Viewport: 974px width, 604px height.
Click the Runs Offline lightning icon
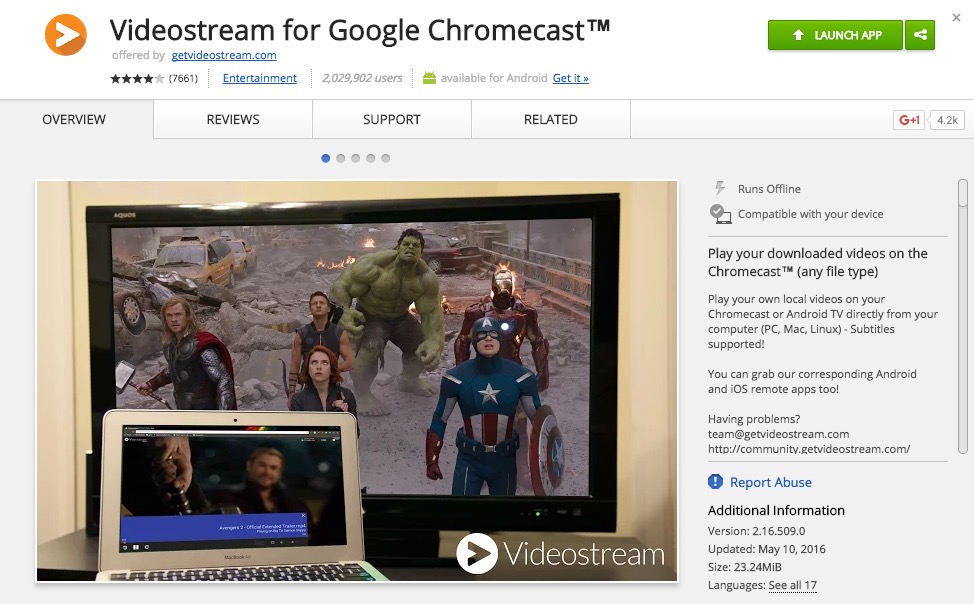tap(719, 188)
